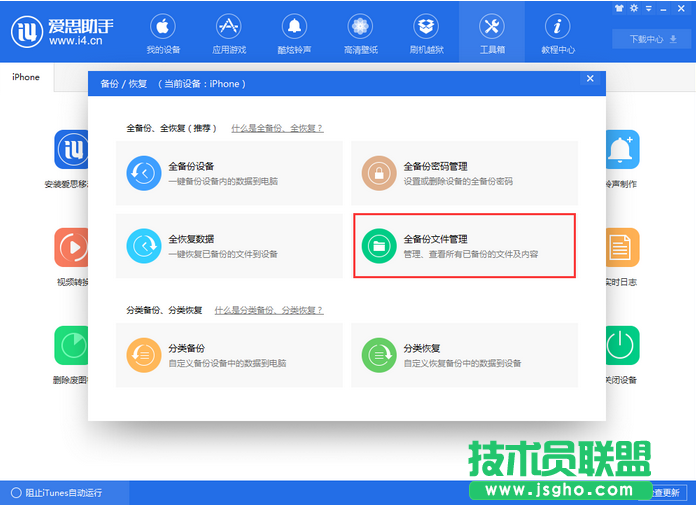Viewport: 696px width, 506px height.
Task: Click the 实时日志 log icon behind dialog
Action: (x=622, y=248)
